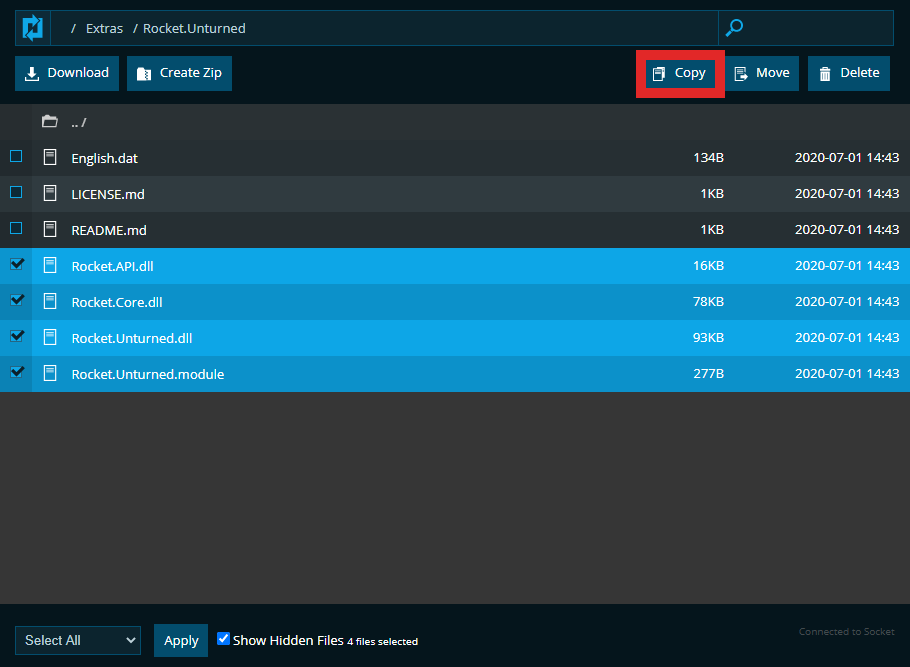Click the parent folder icon
The width and height of the screenshot is (910, 667).
pos(49,122)
